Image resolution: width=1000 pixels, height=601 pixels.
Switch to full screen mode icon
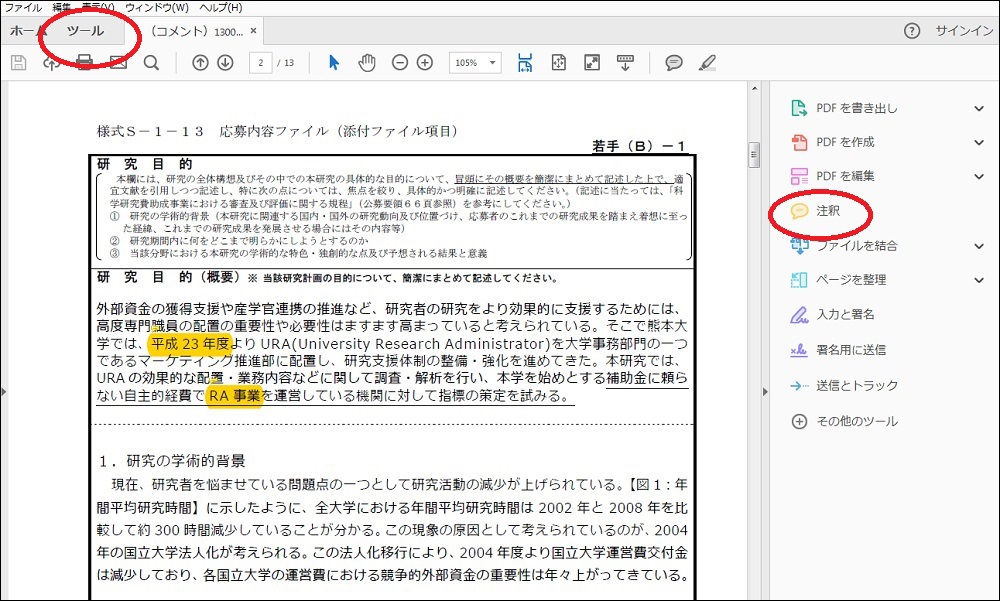tap(592, 63)
